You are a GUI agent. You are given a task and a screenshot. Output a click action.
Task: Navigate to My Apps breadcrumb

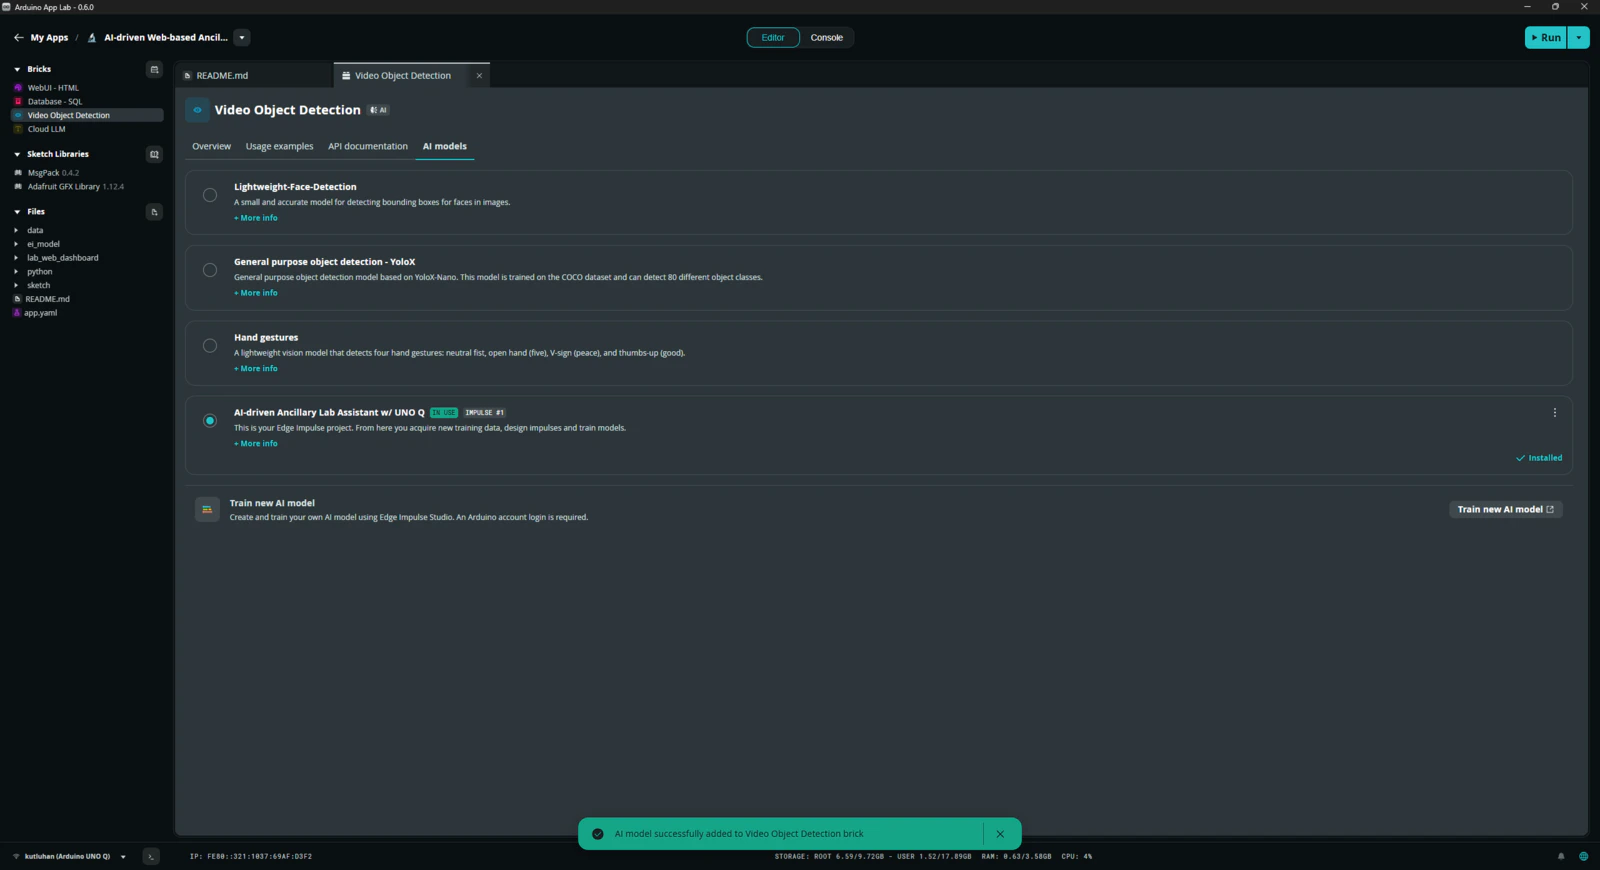pyautogui.click(x=49, y=38)
